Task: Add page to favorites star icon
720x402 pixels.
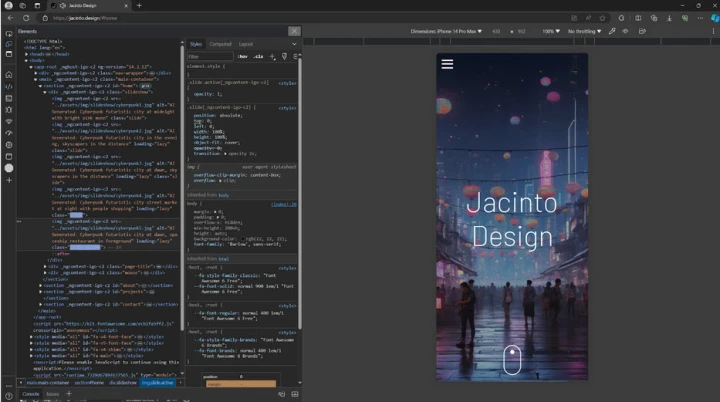Action: pyautogui.click(x=602, y=18)
